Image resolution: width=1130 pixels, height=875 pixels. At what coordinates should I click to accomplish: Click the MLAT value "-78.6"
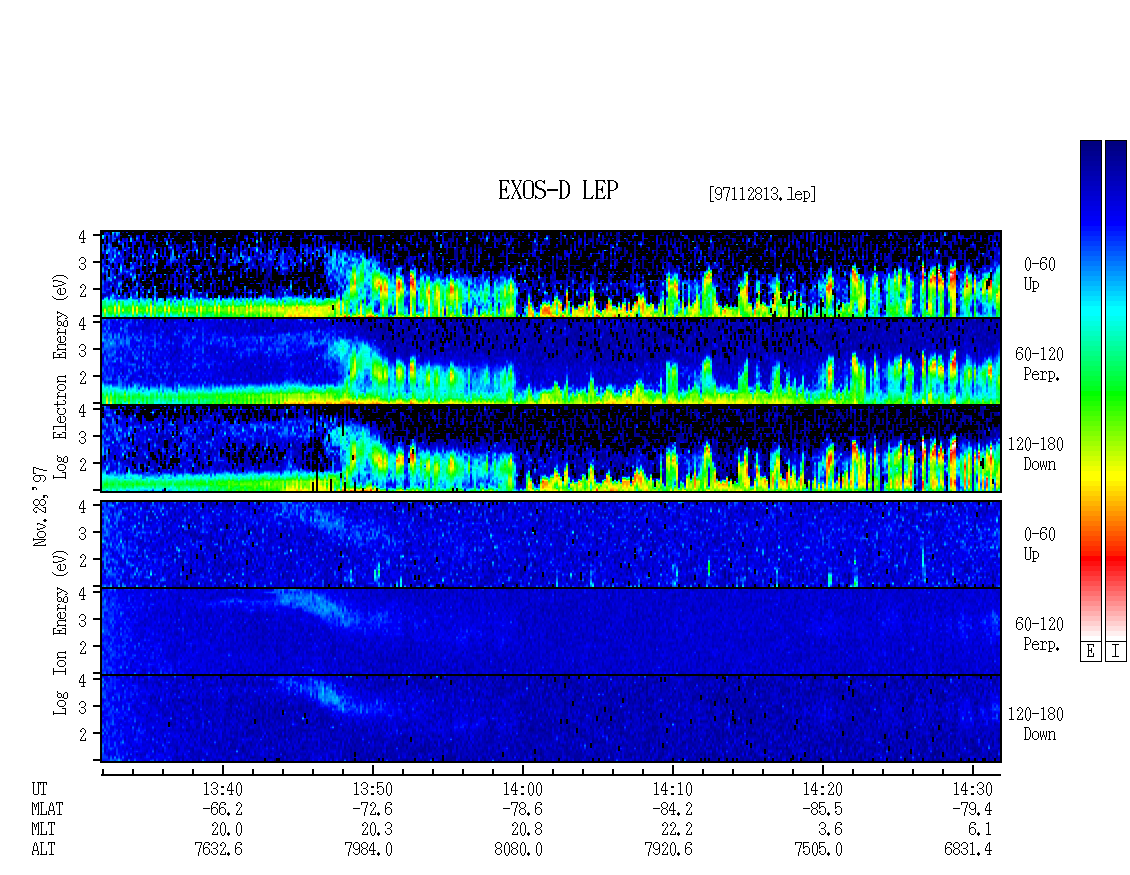pos(522,809)
